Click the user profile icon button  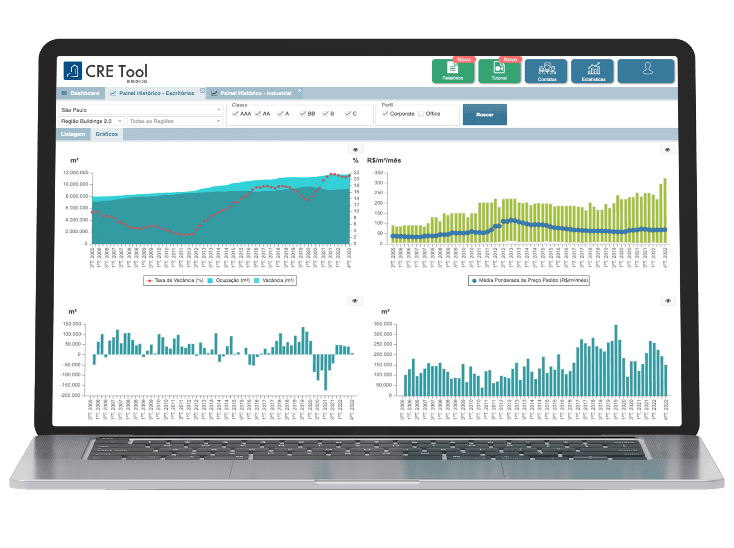coord(645,70)
